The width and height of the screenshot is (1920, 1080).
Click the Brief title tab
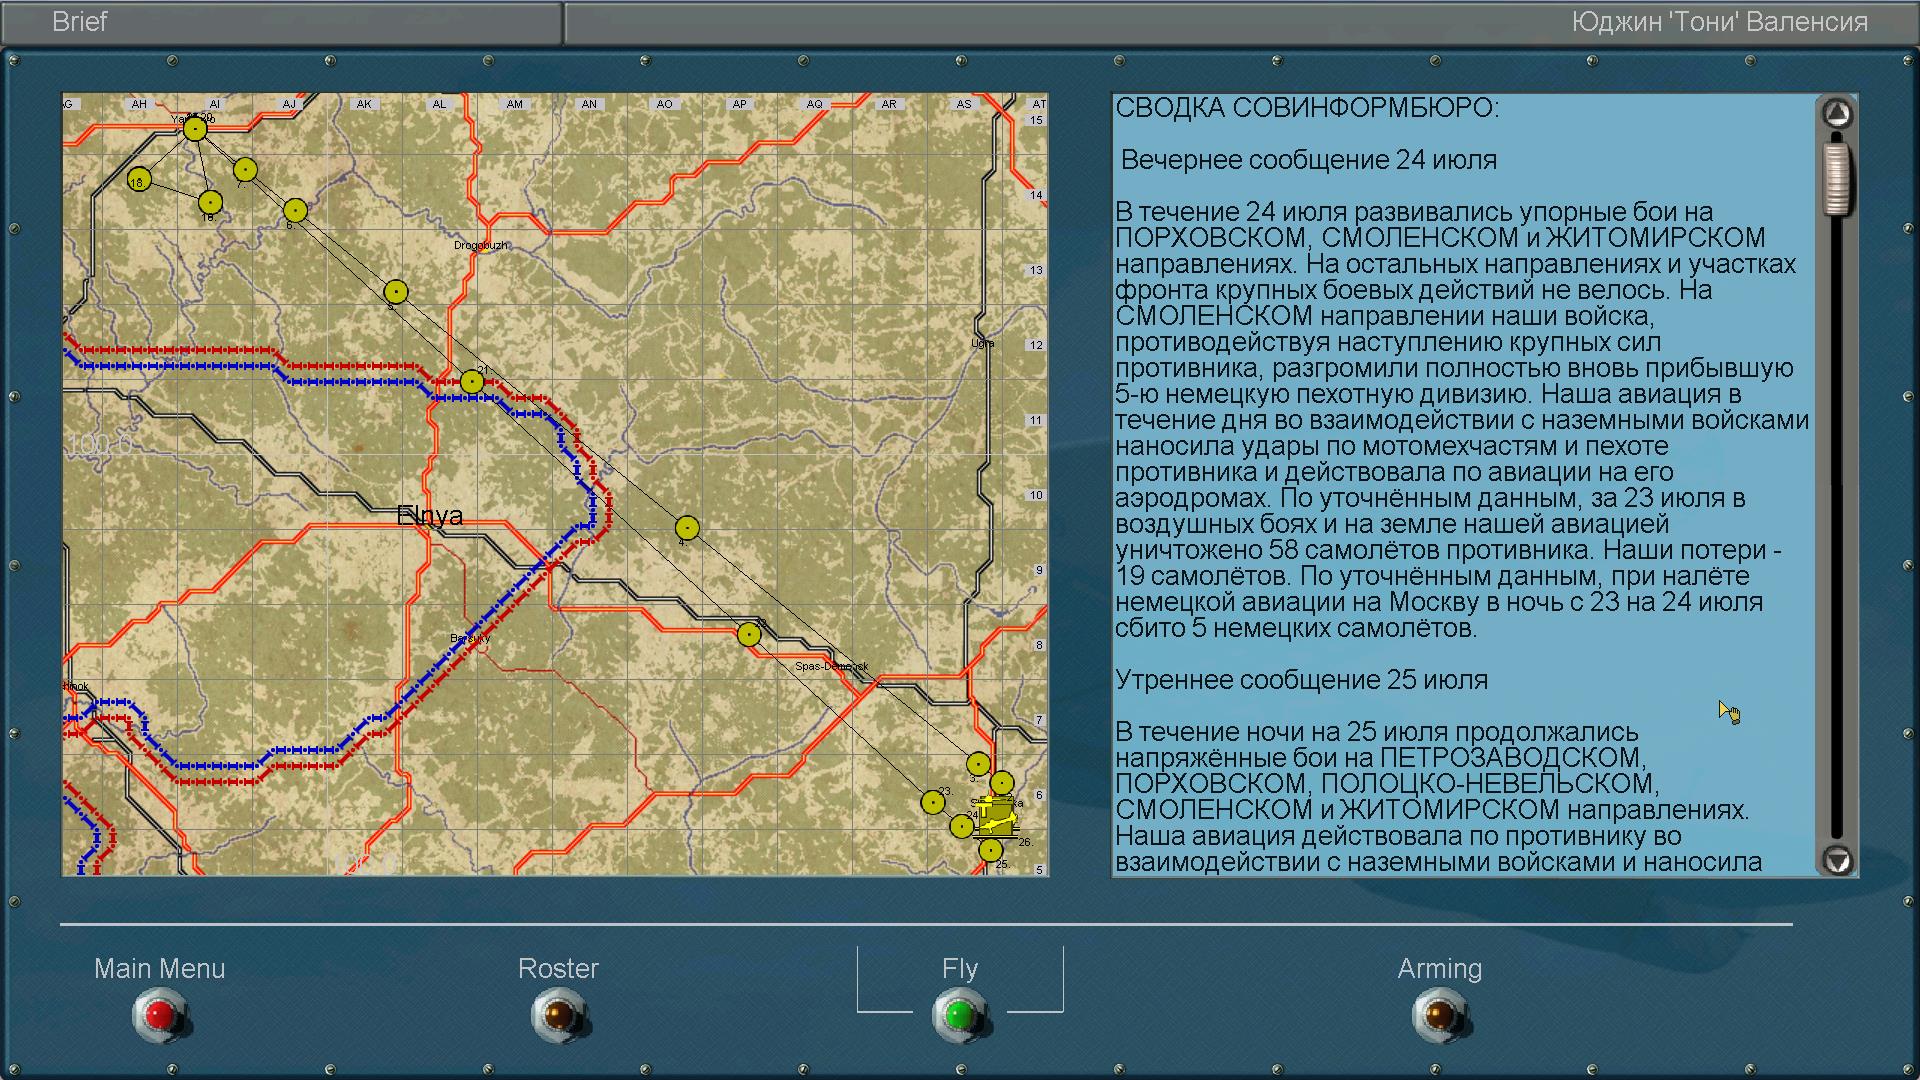tap(80, 22)
